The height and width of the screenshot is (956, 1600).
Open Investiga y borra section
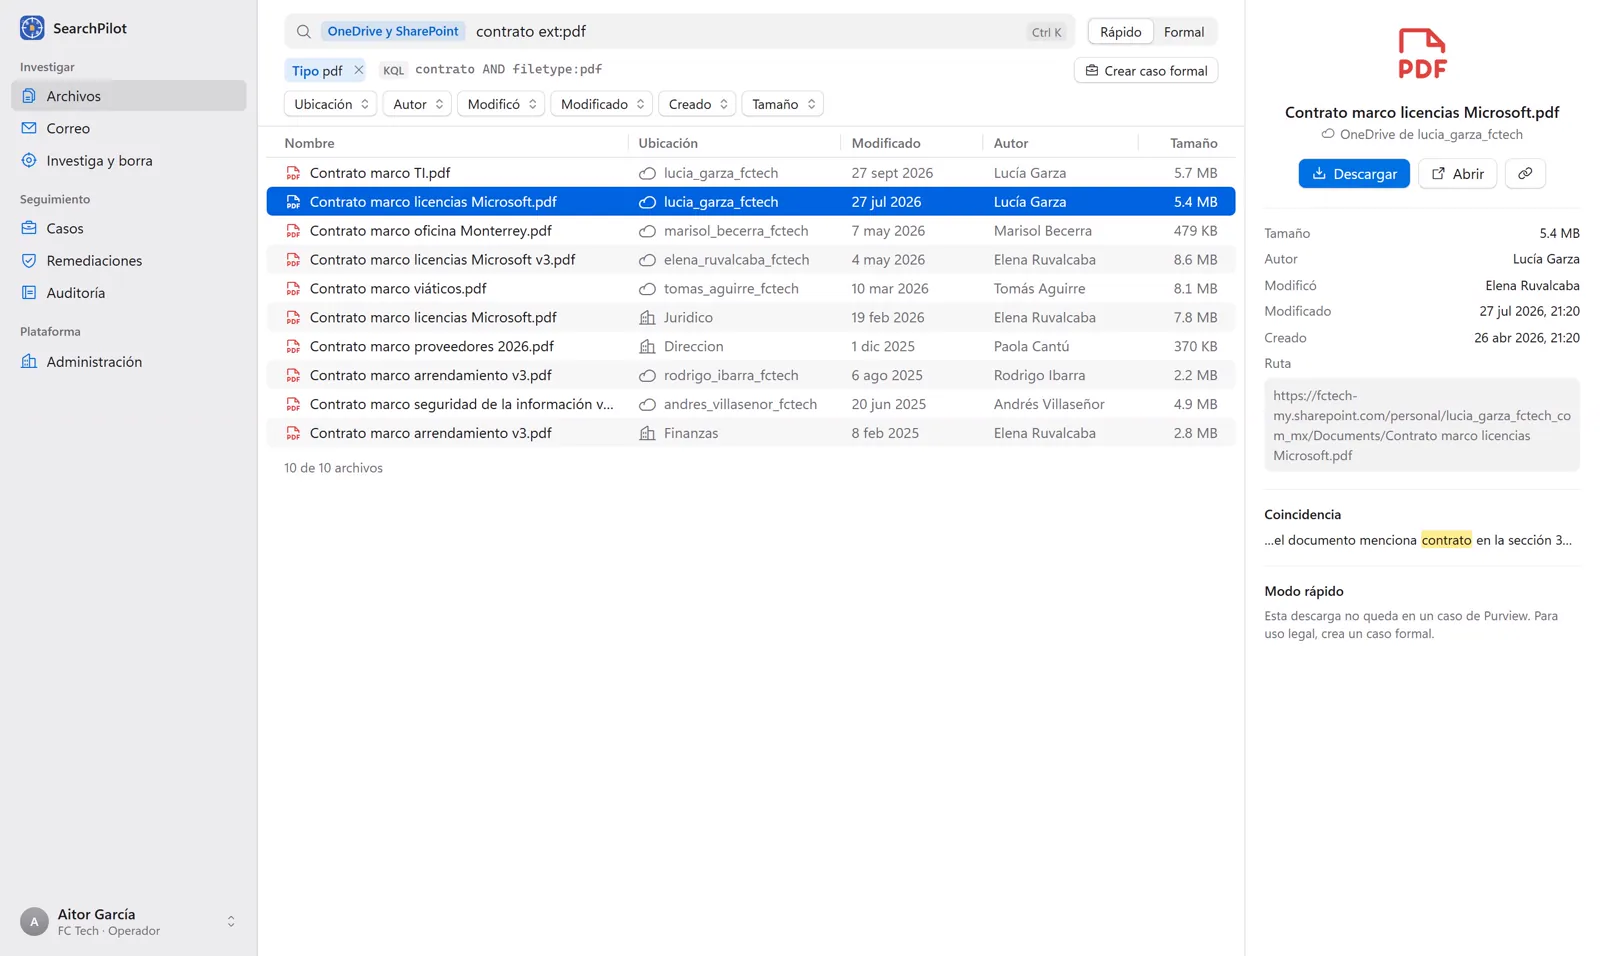[x=129, y=160]
